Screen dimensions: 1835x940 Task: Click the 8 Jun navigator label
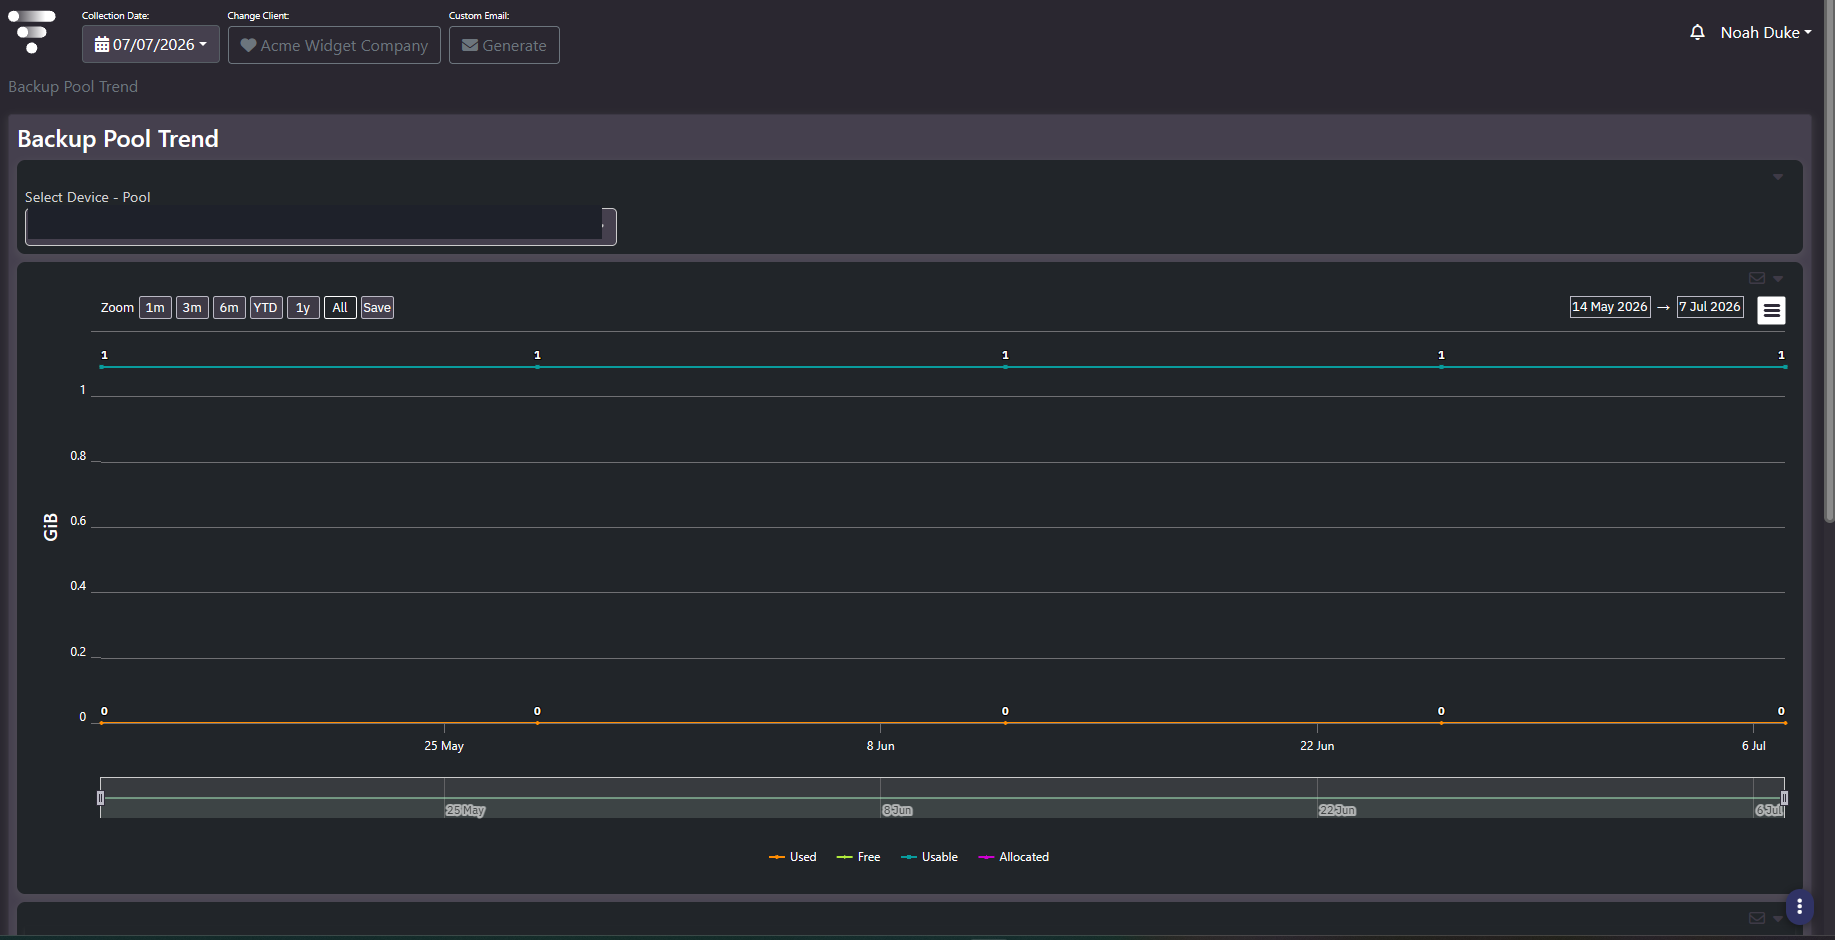pyautogui.click(x=897, y=810)
